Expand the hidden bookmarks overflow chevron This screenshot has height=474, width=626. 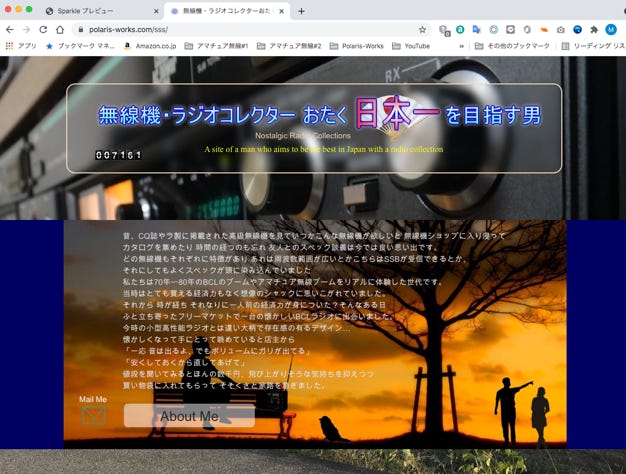(x=461, y=46)
